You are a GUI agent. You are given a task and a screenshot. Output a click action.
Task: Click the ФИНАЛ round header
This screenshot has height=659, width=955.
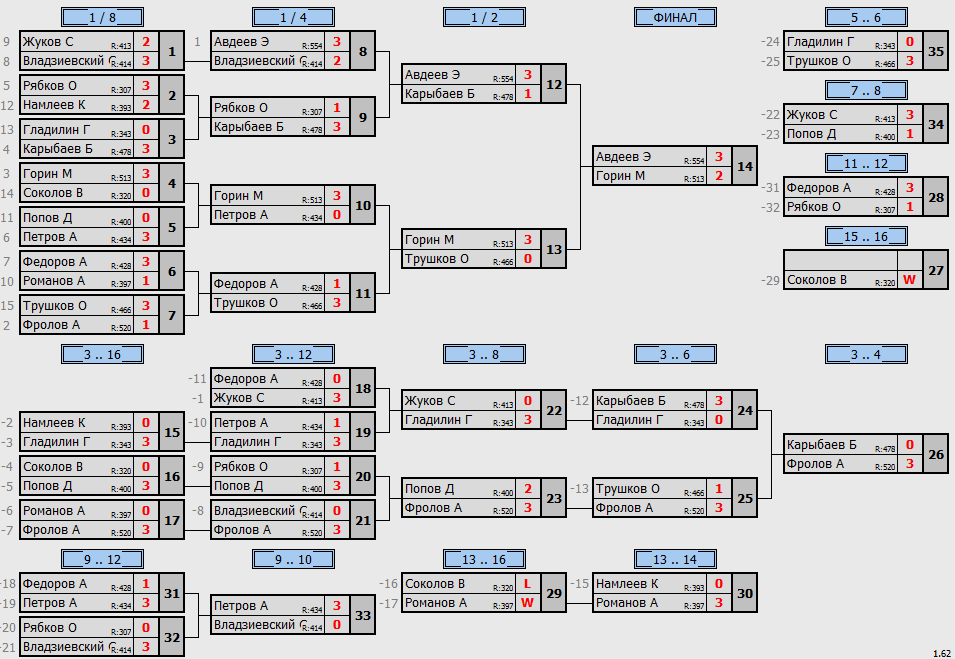point(675,17)
